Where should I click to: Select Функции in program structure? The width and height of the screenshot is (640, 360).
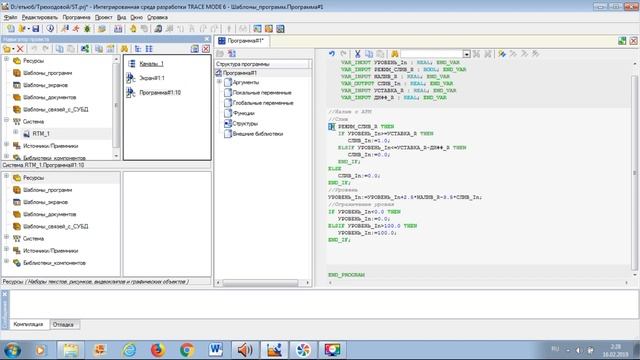click(x=244, y=113)
